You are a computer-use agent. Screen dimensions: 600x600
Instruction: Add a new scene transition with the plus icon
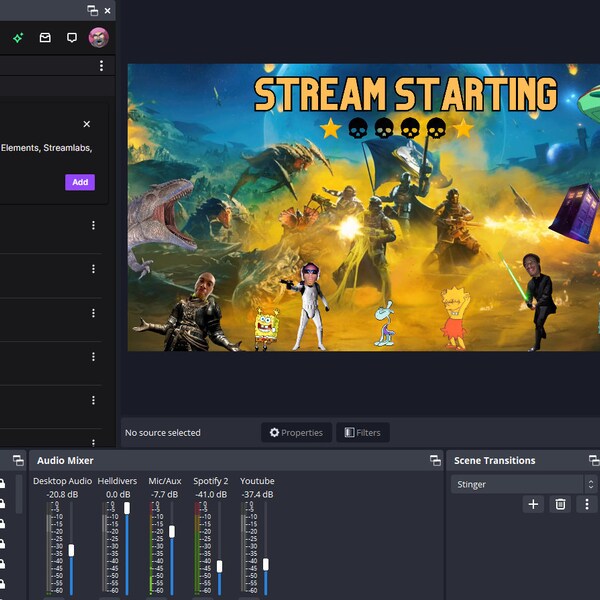click(x=533, y=504)
